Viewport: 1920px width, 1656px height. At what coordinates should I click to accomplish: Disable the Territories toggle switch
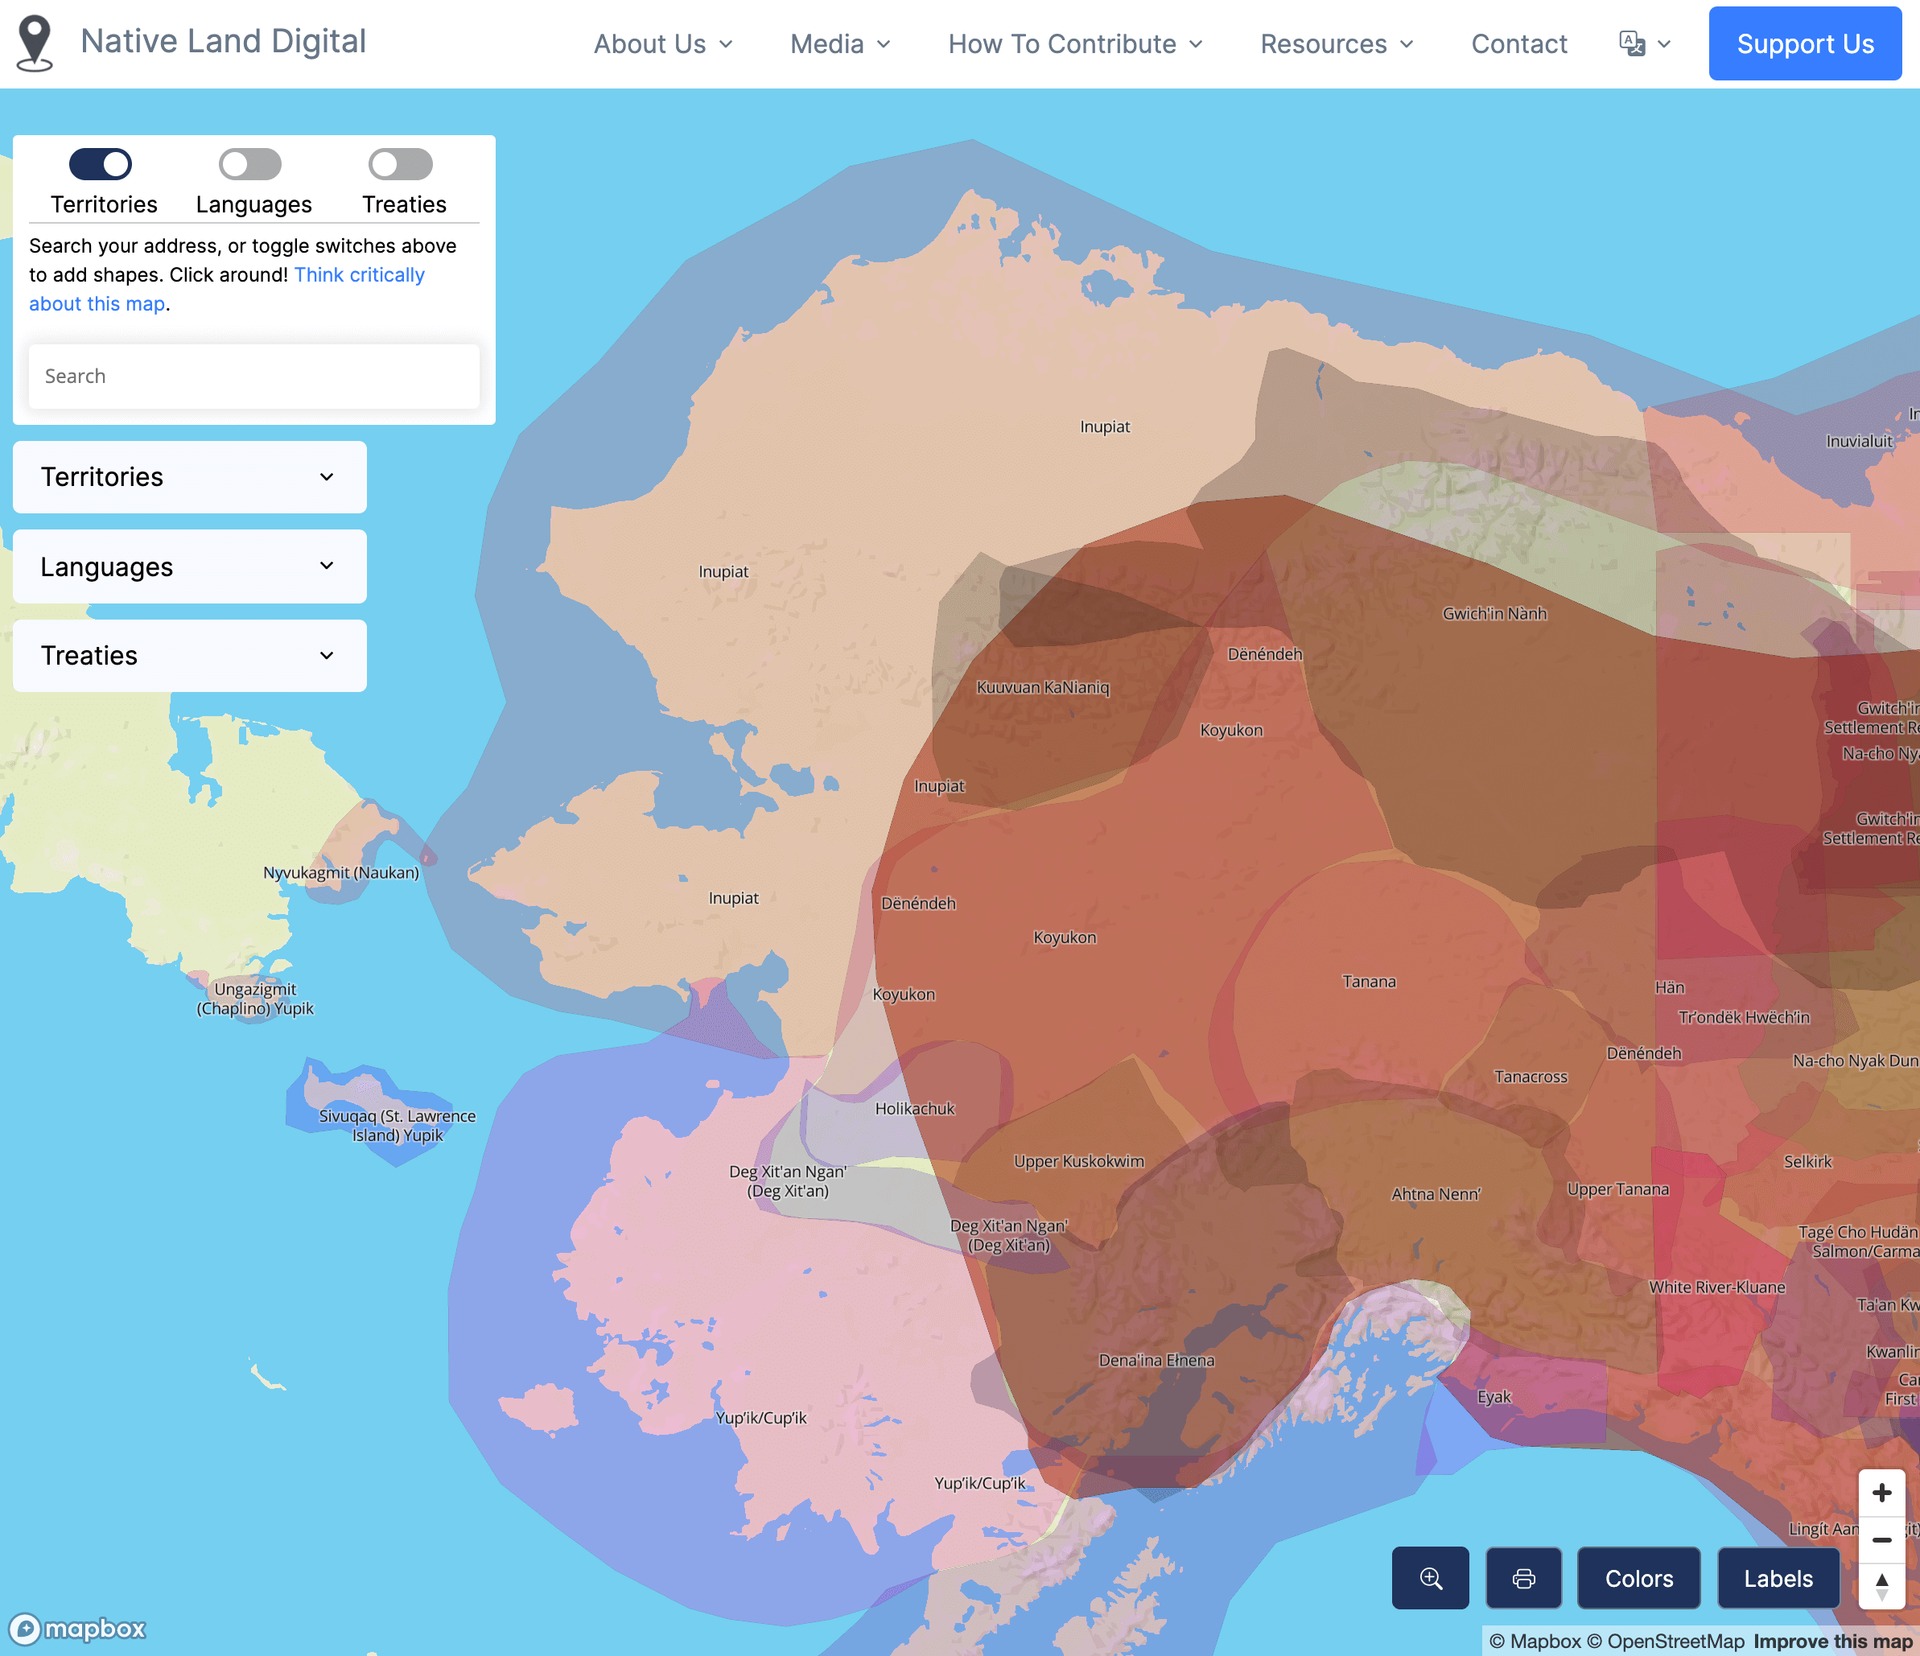point(100,164)
